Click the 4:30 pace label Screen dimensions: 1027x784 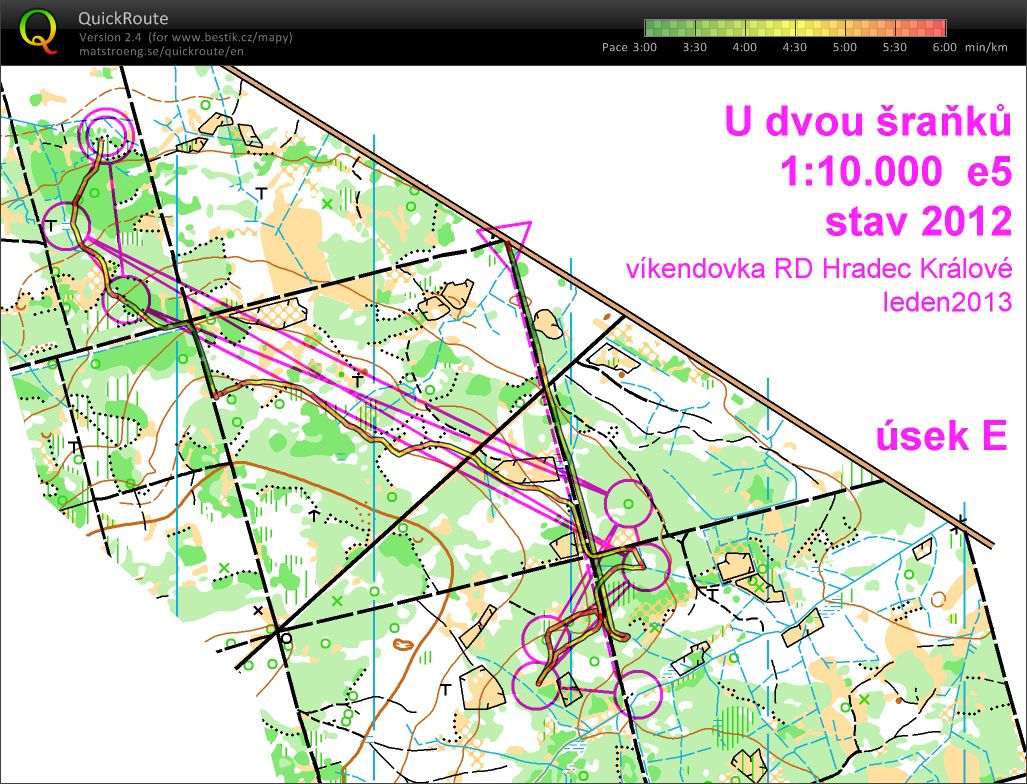[x=794, y=47]
